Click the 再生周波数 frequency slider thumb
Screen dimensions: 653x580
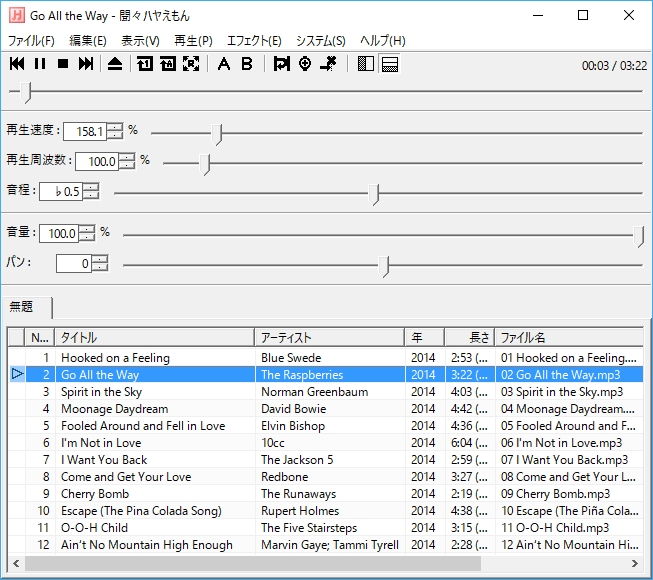[204, 164]
